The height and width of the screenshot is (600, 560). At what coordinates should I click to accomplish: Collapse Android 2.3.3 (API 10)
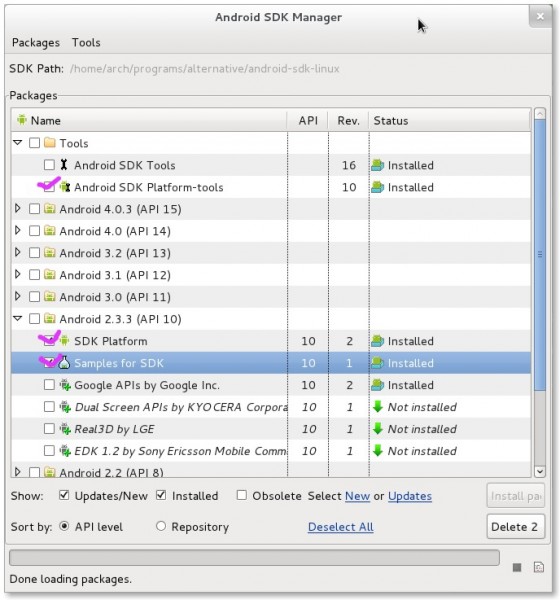pos(18,318)
